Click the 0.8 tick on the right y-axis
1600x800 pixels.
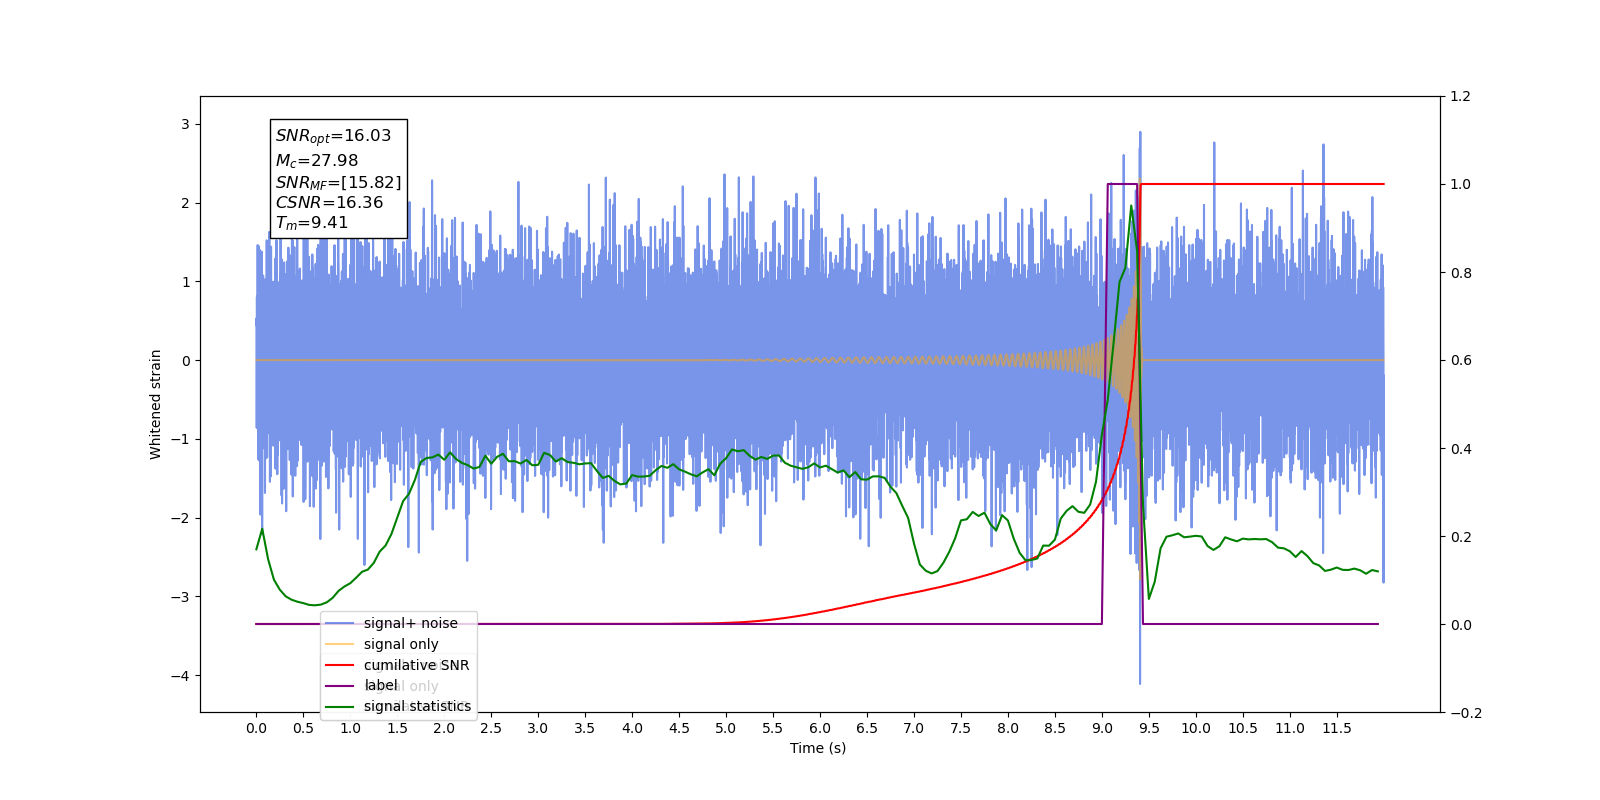pyautogui.click(x=1461, y=273)
